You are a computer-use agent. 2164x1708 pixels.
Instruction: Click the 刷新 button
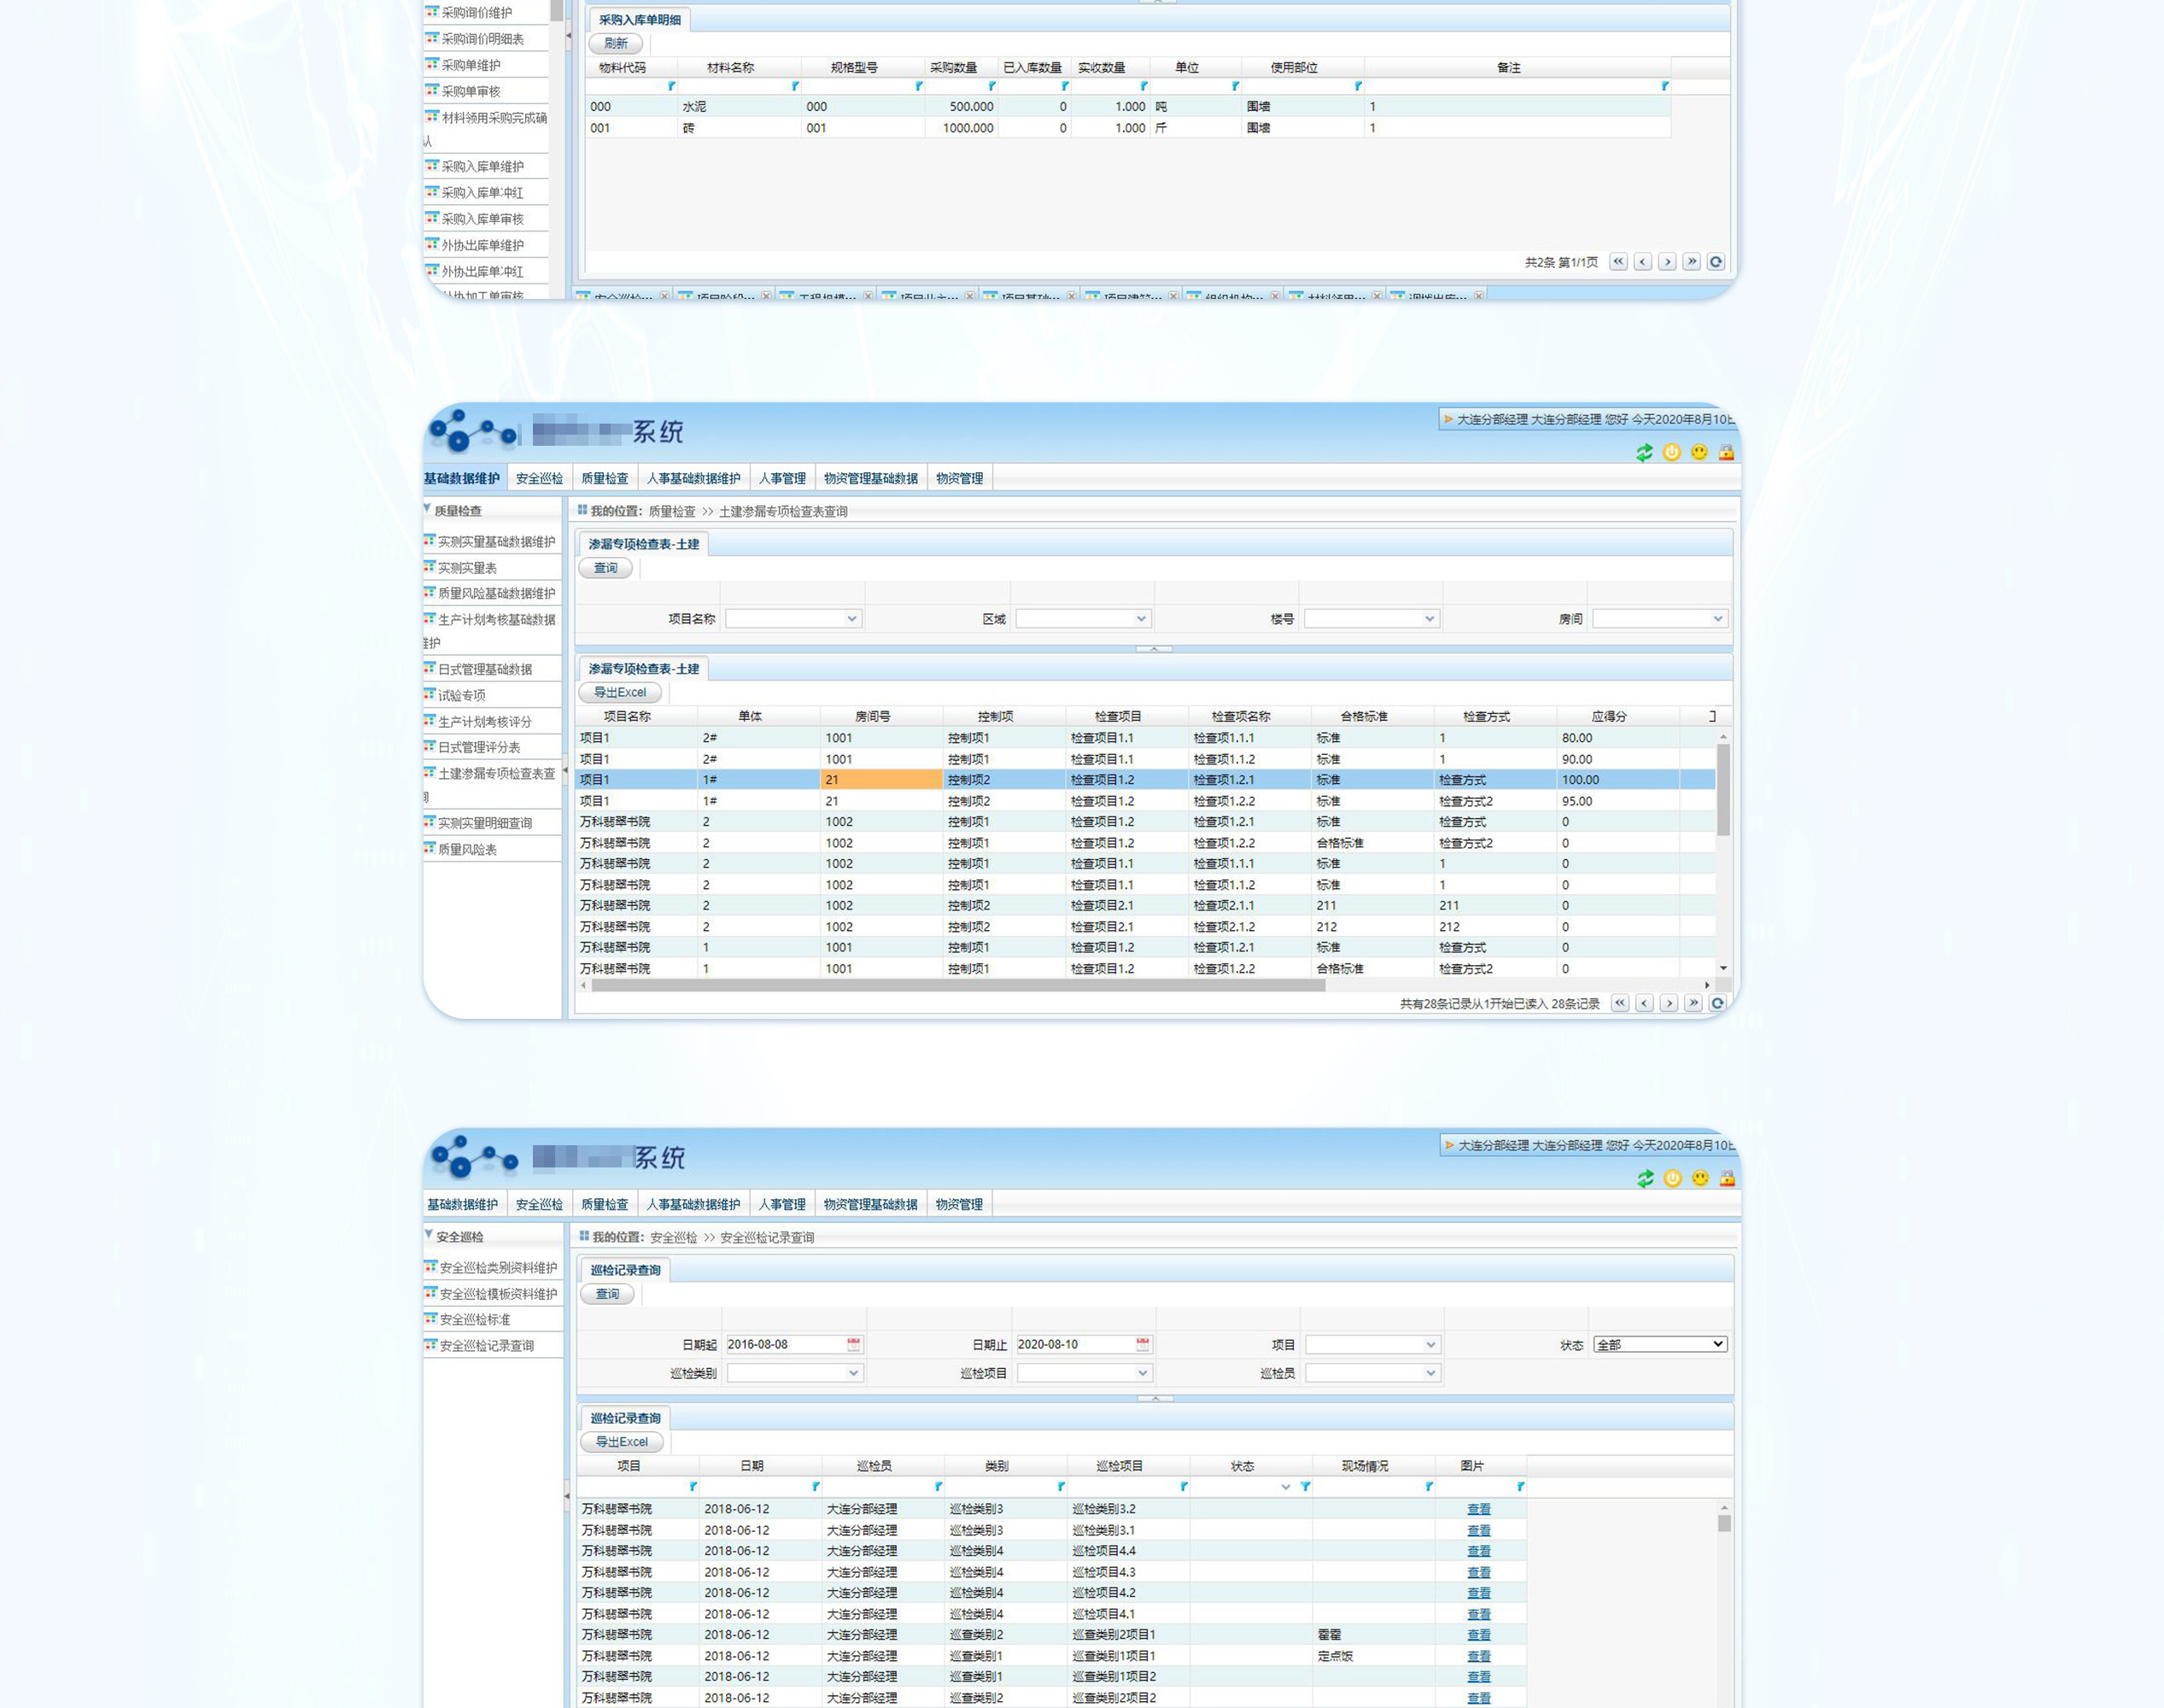click(x=615, y=44)
